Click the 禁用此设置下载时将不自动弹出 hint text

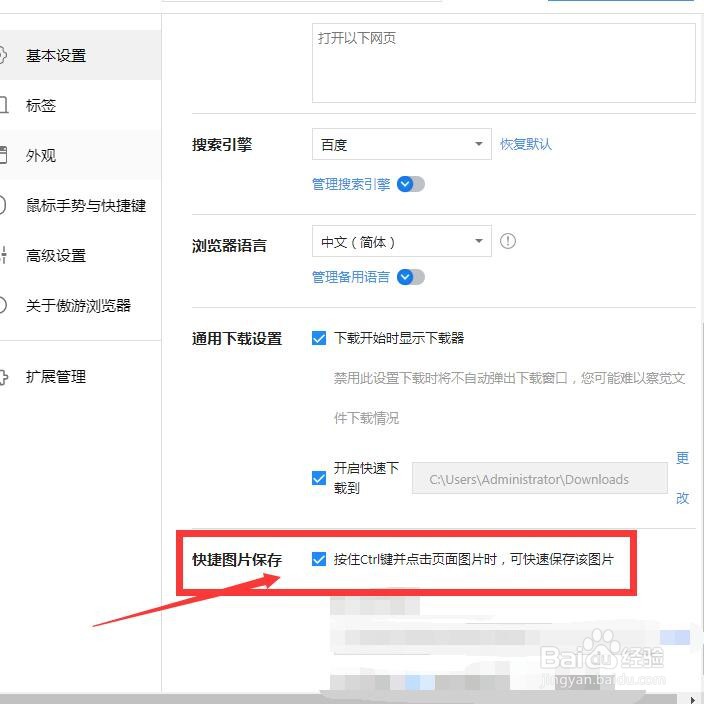510,398
